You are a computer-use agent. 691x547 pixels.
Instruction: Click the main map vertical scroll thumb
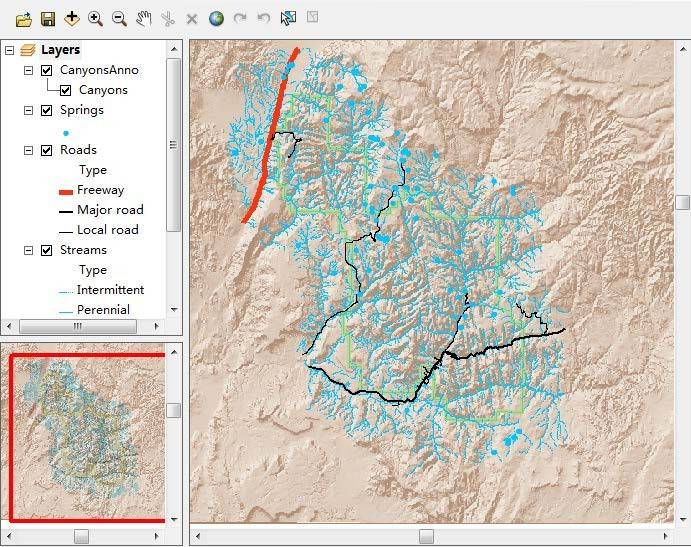(683, 202)
